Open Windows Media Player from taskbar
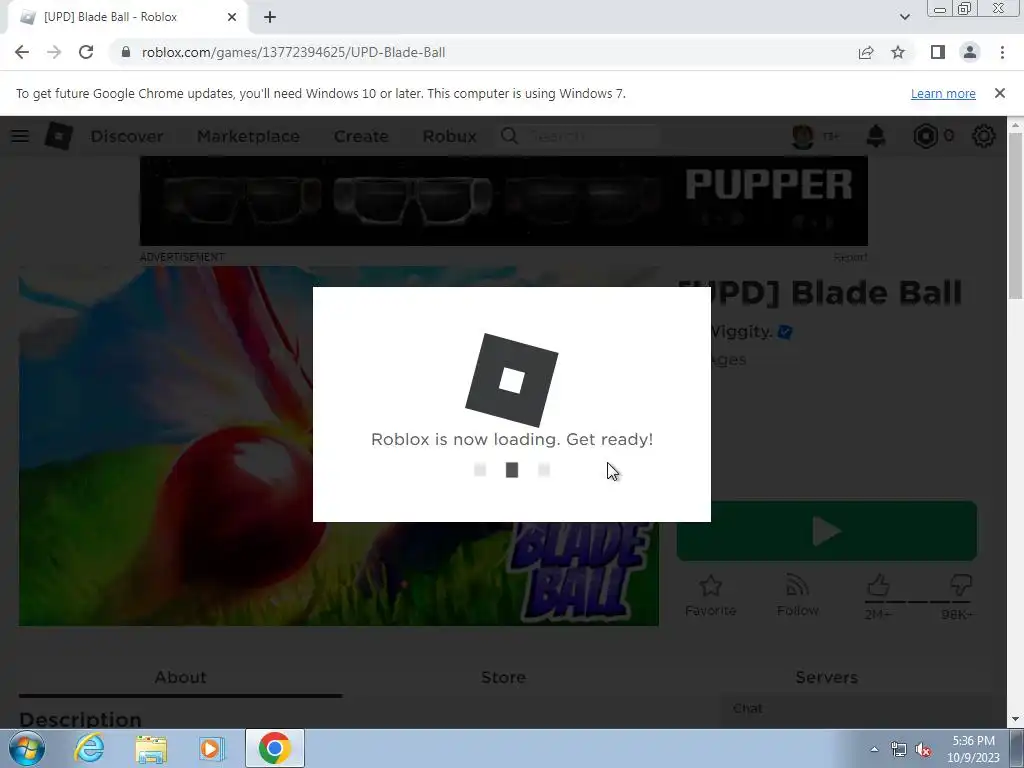The height and width of the screenshot is (768, 1024). click(x=212, y=748)
